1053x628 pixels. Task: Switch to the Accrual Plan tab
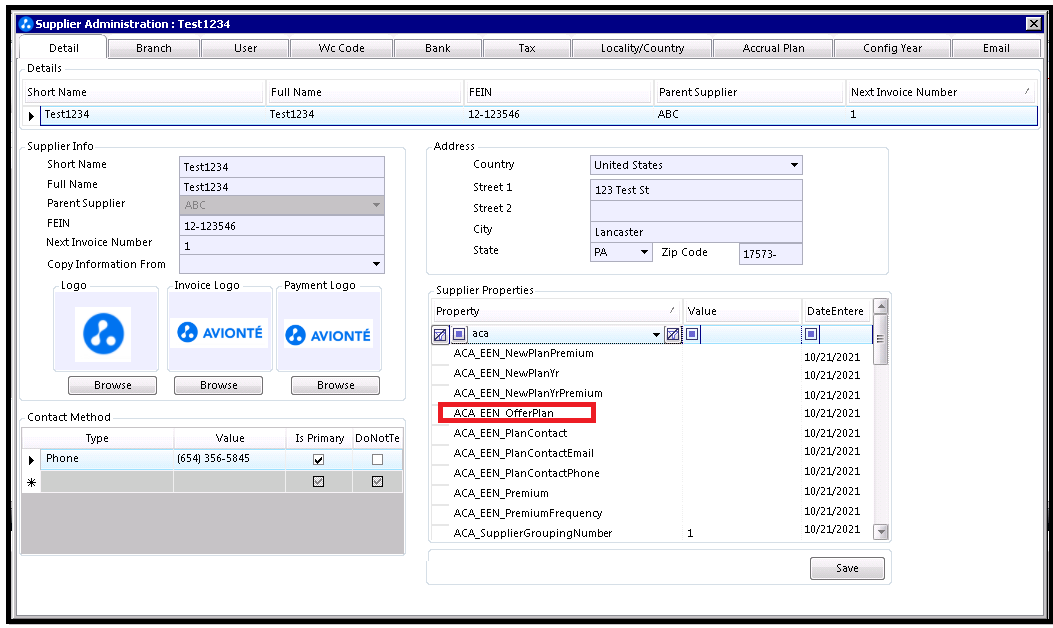coord(773,48)
